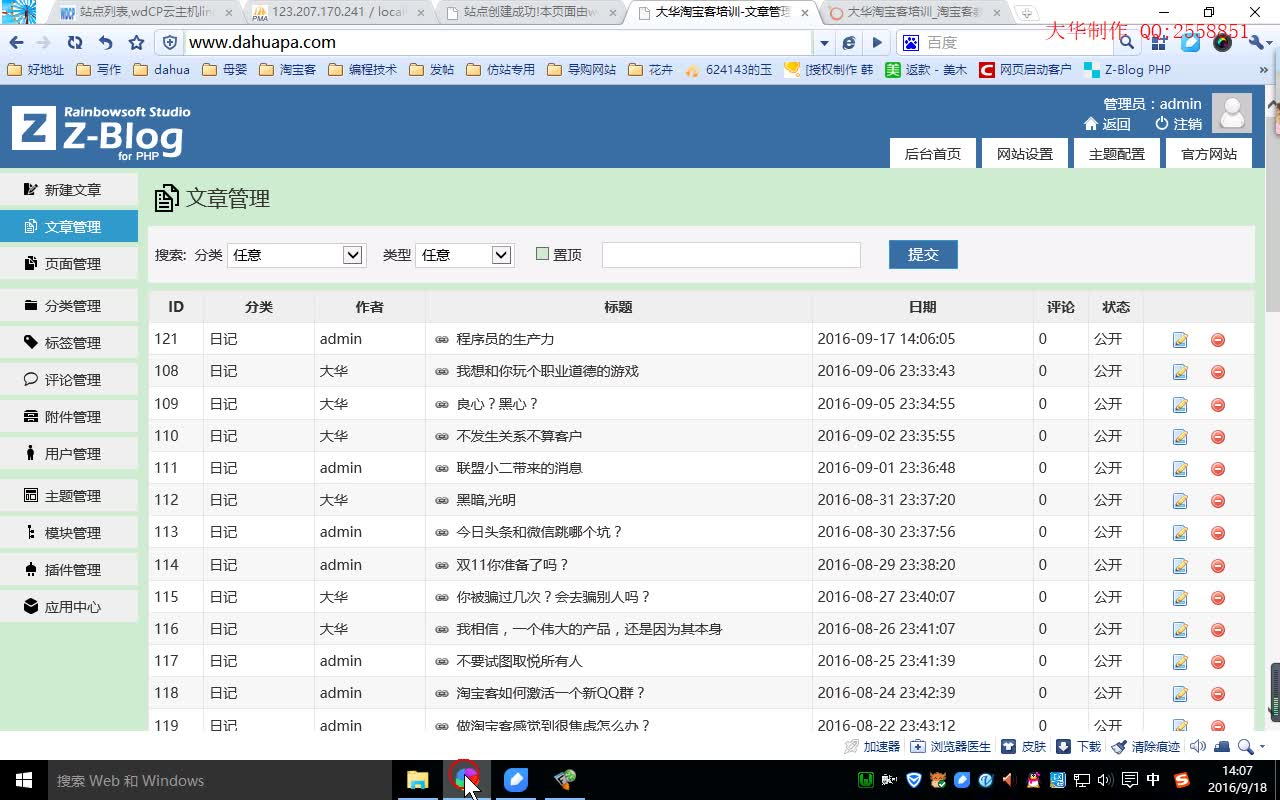The image size is (1280, 800).
Task: Click the 提交 search button
Action: tap(923, 254)
